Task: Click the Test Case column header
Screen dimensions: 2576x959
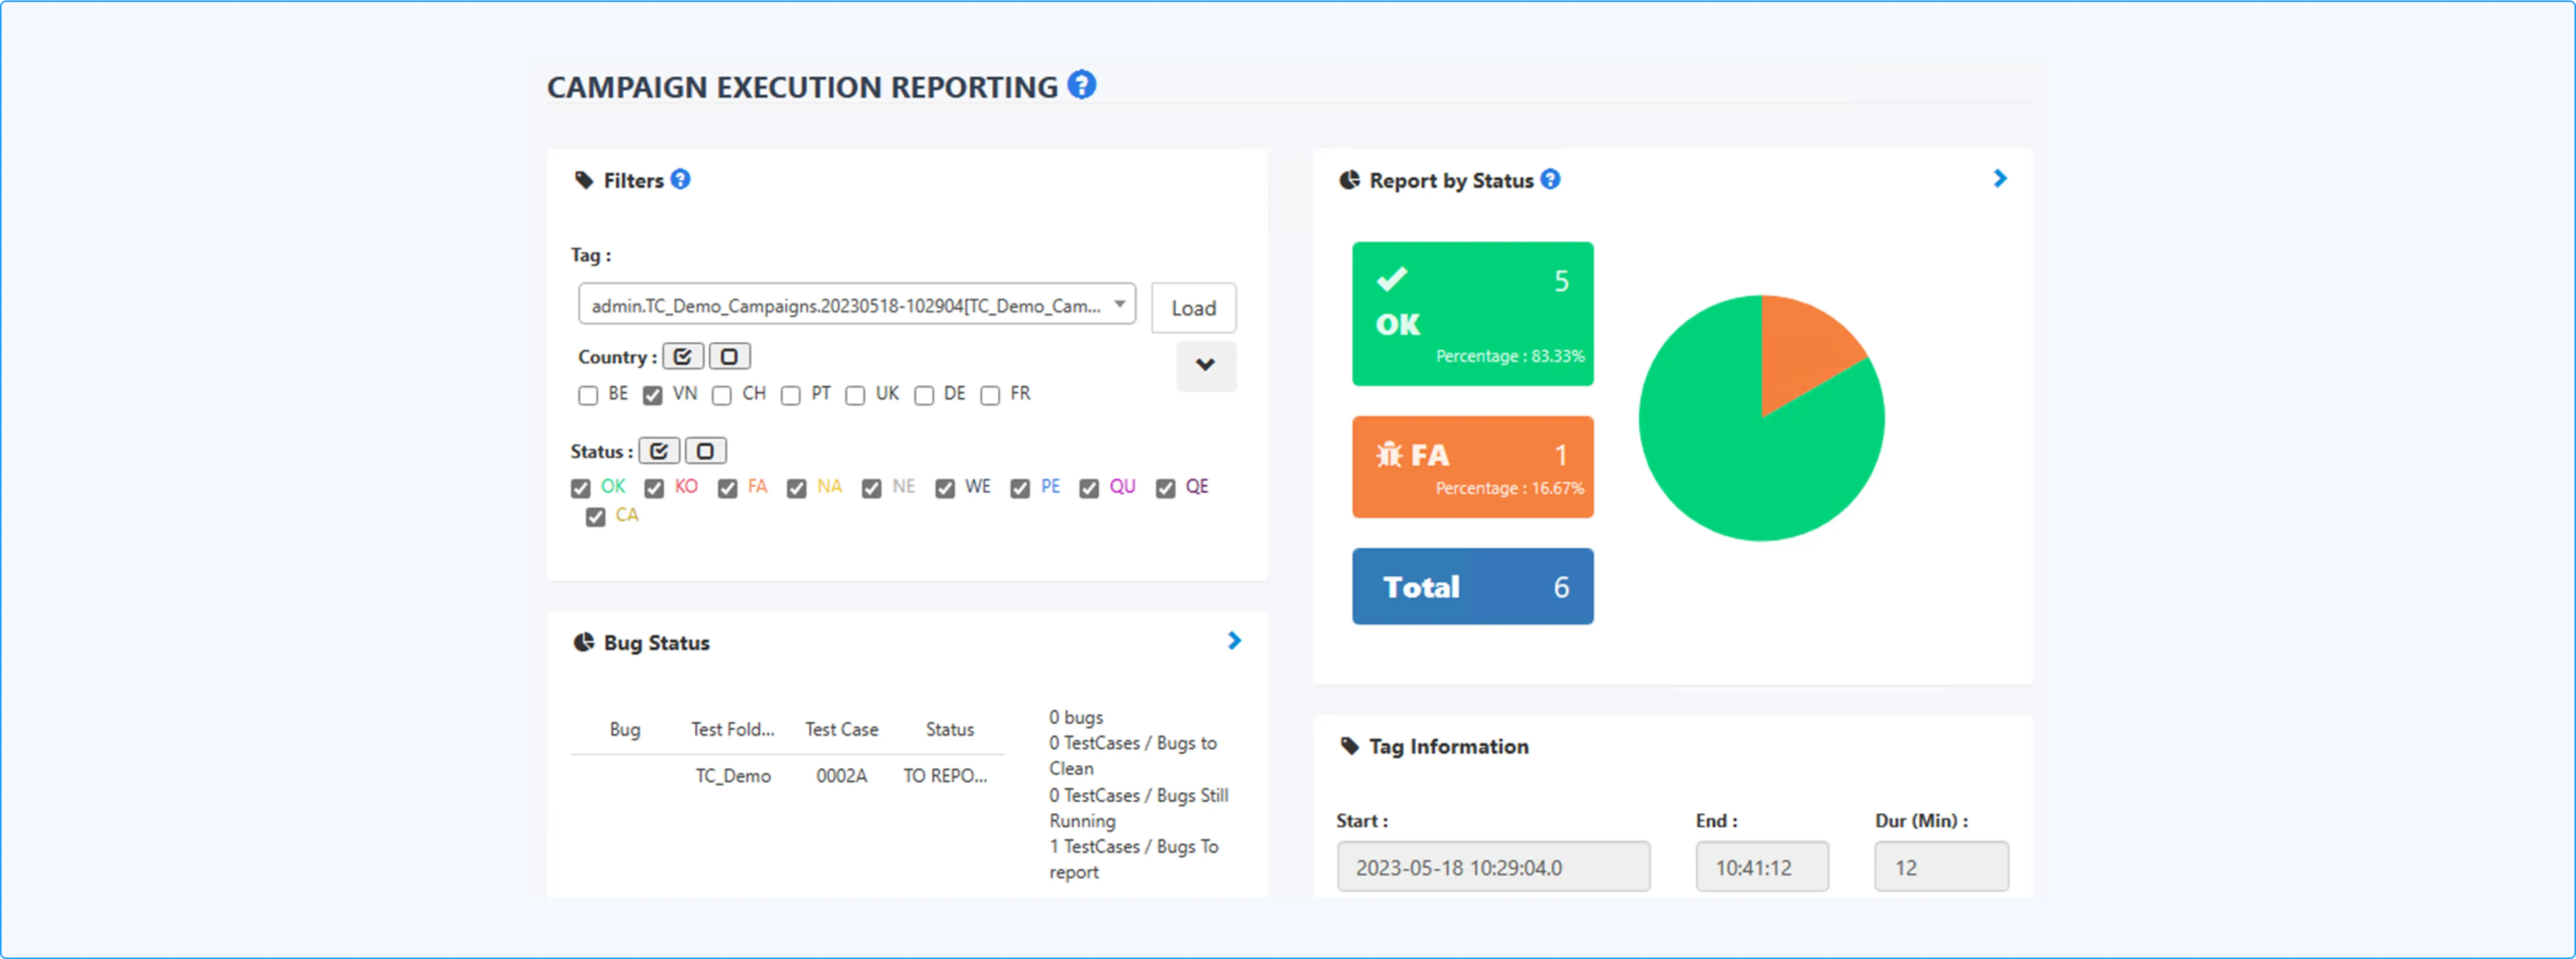Action: point(842,730)
